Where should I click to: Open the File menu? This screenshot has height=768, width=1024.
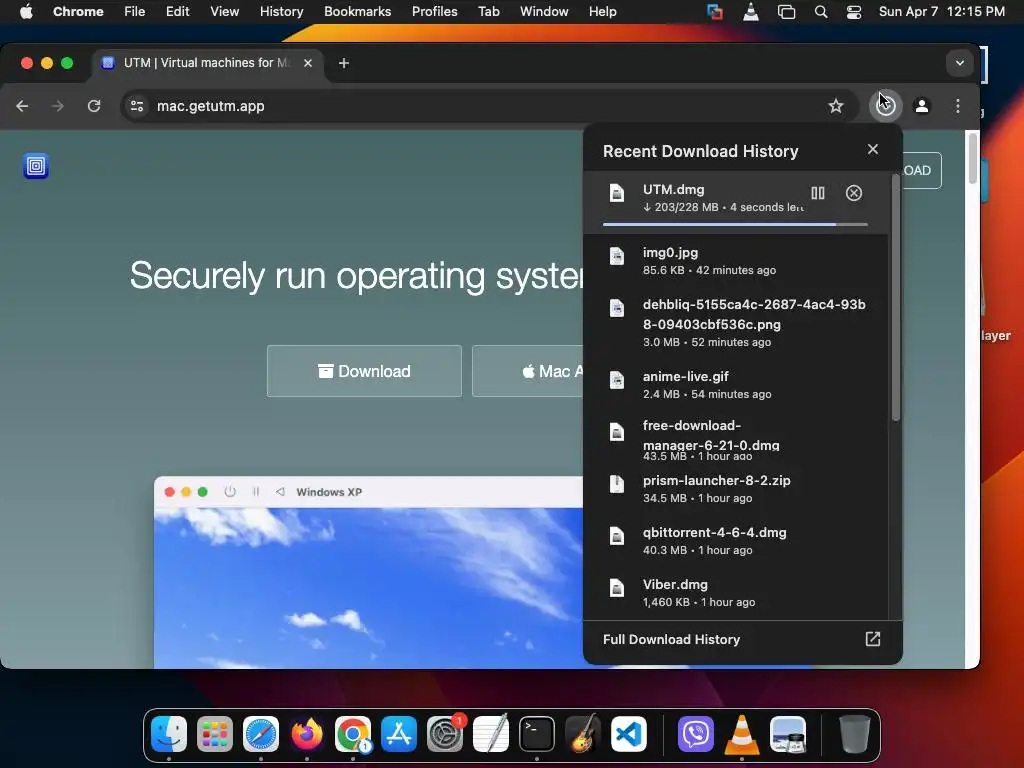click(x=135, y=11)
